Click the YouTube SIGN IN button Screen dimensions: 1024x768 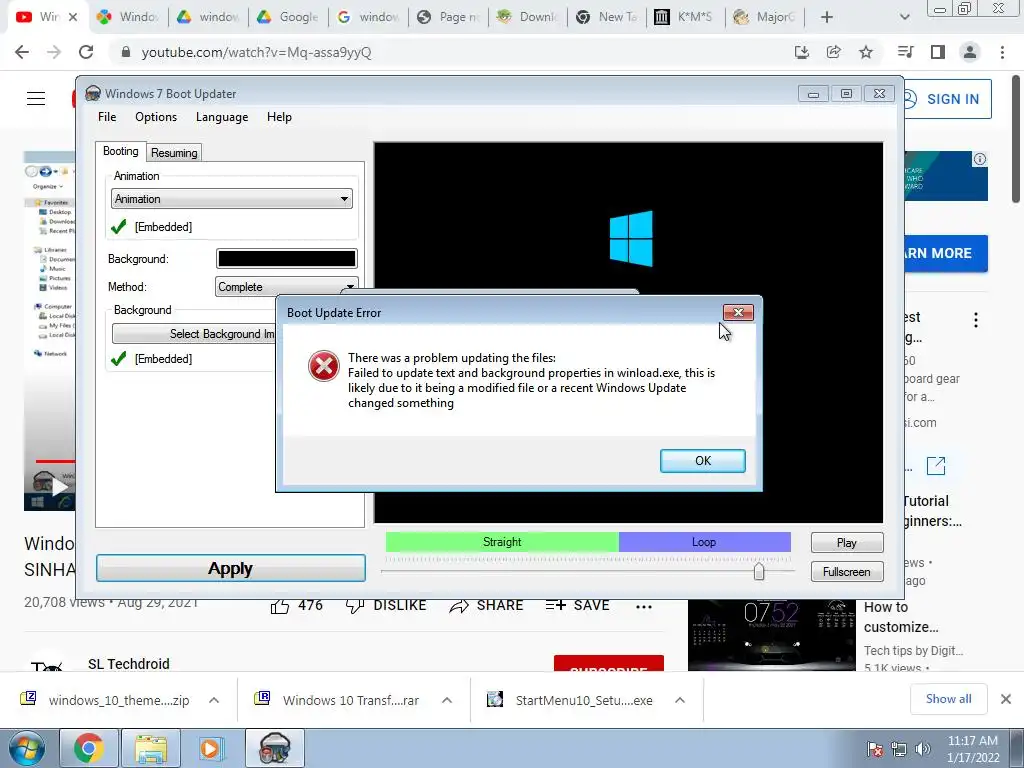946,99
